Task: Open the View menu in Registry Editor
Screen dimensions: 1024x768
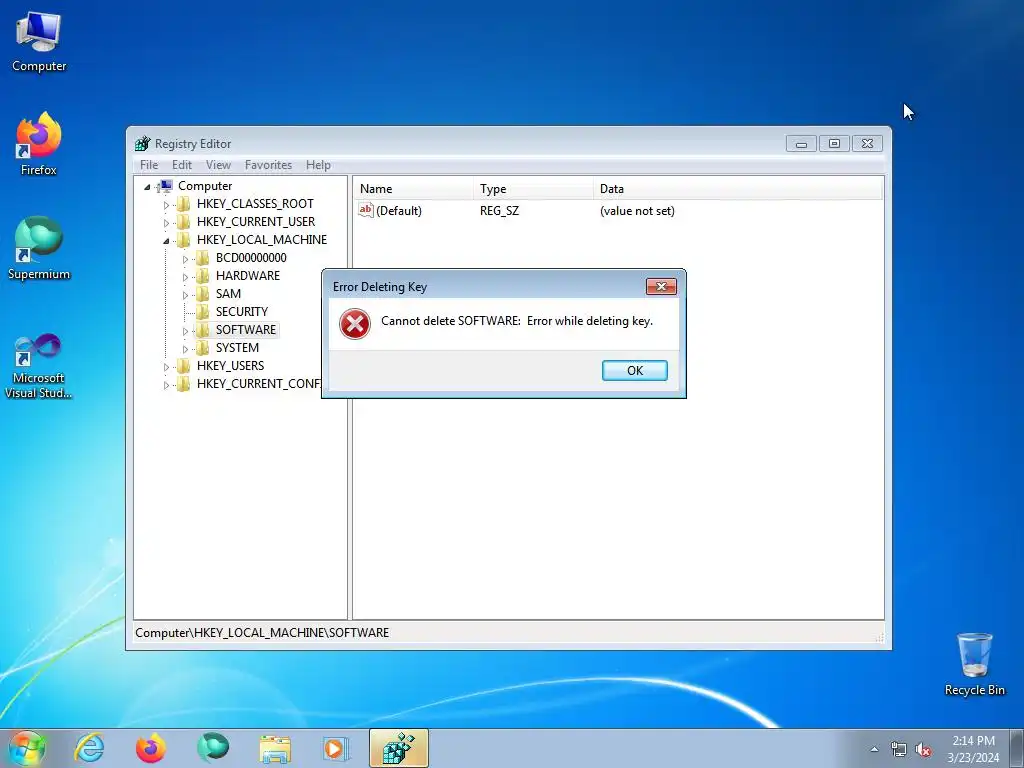Action: pyautogui.click(x=218, y=165)
